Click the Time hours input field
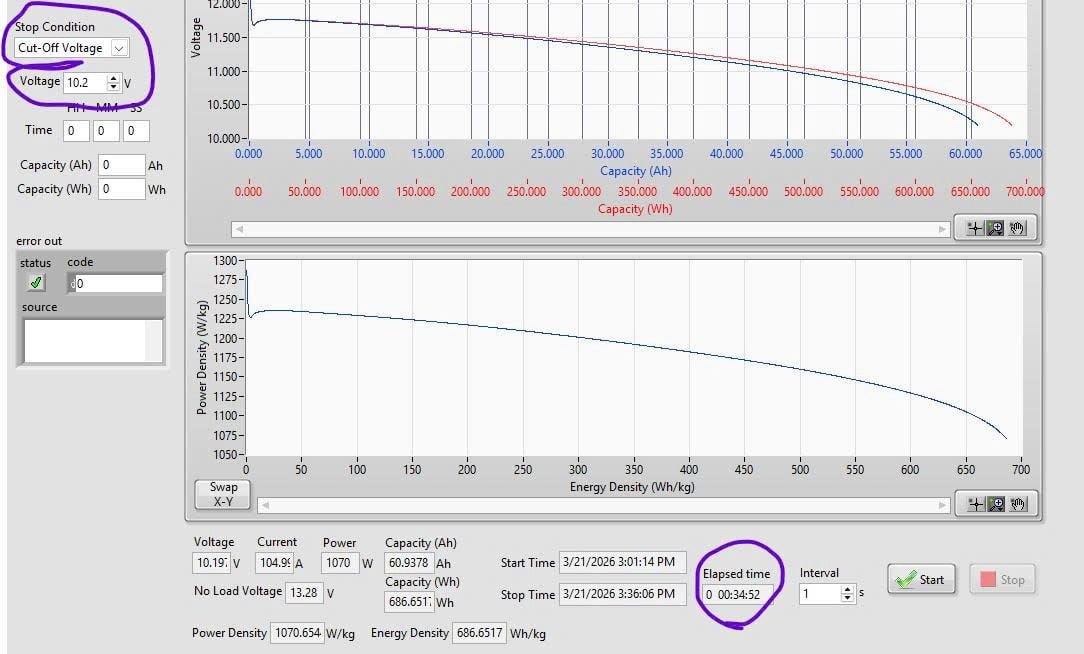 pyautogui.click(x=76, y=131)
